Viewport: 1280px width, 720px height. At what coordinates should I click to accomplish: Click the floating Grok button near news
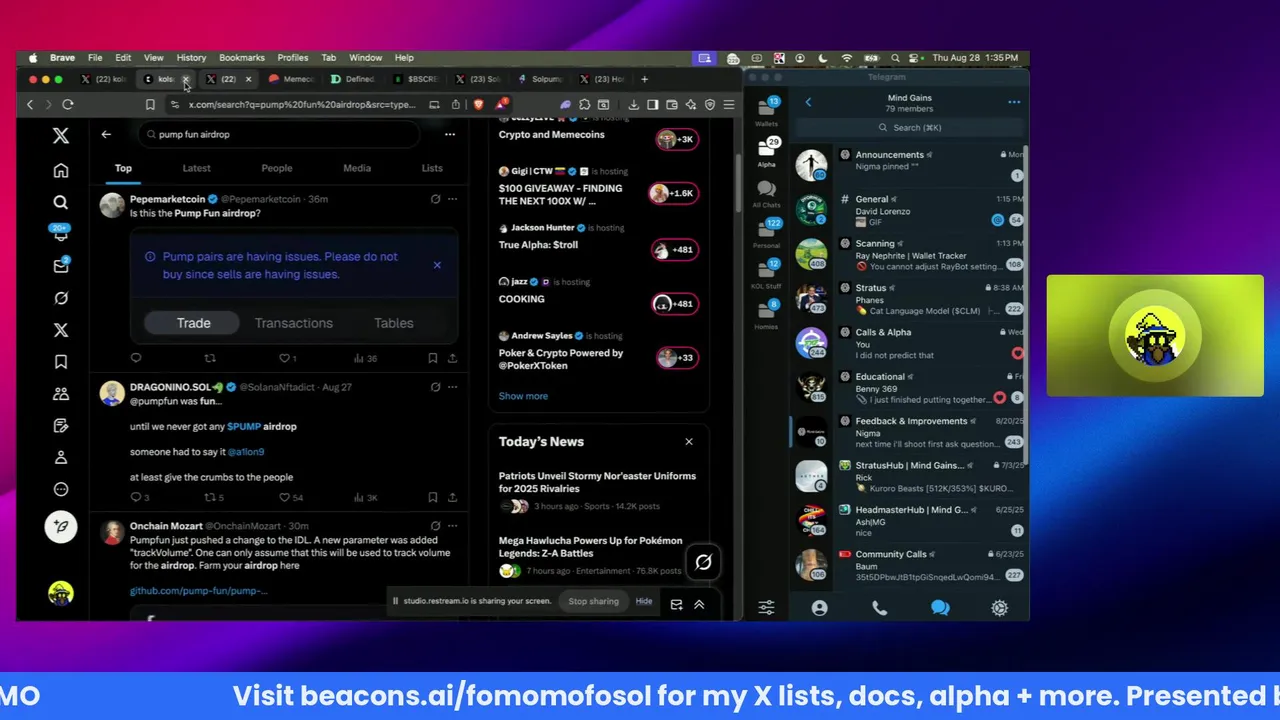coord(703,562)
